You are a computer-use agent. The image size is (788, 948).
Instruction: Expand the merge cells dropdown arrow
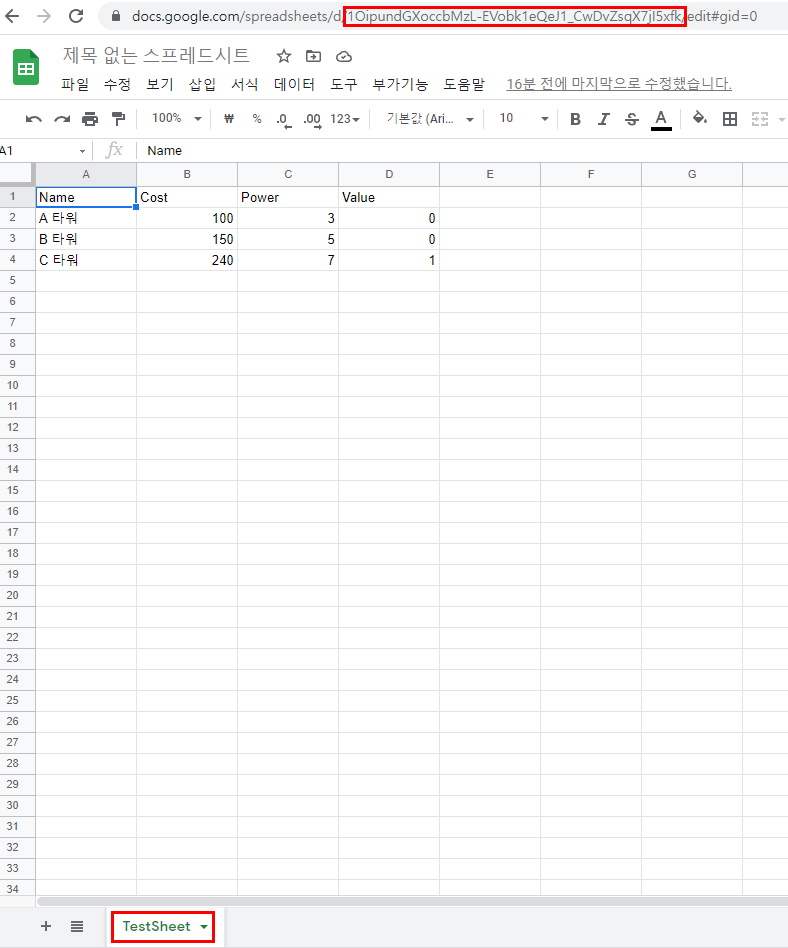tap(781, 120)
